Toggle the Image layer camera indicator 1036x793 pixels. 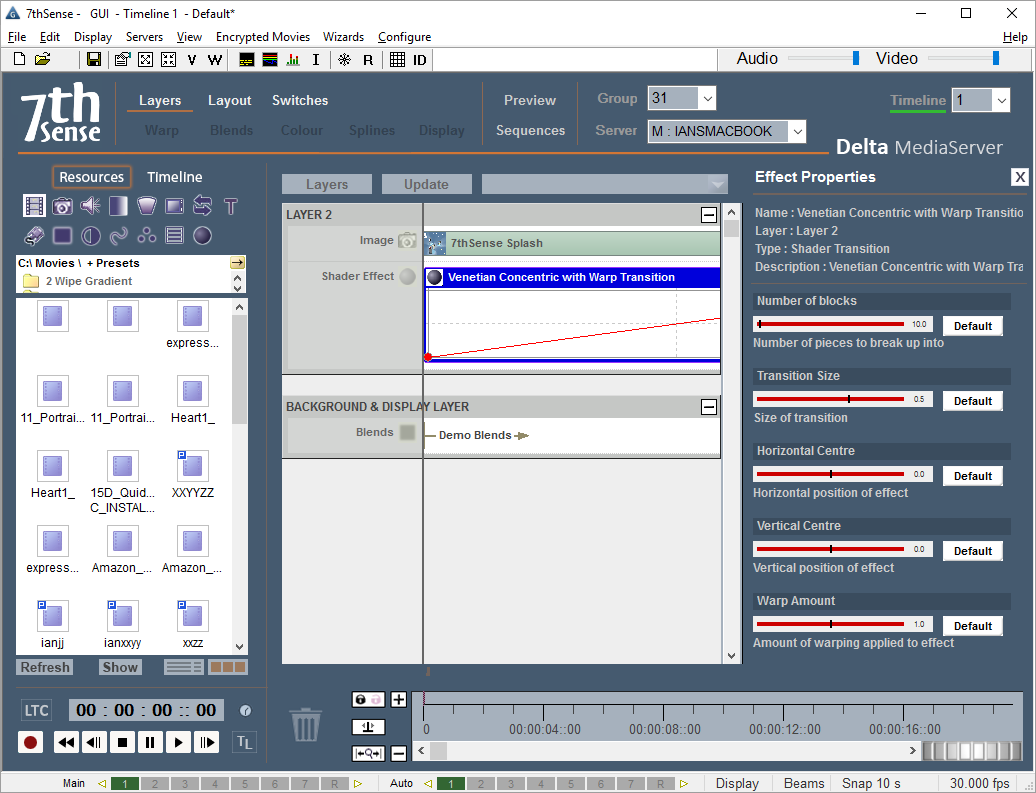(407, 241)
